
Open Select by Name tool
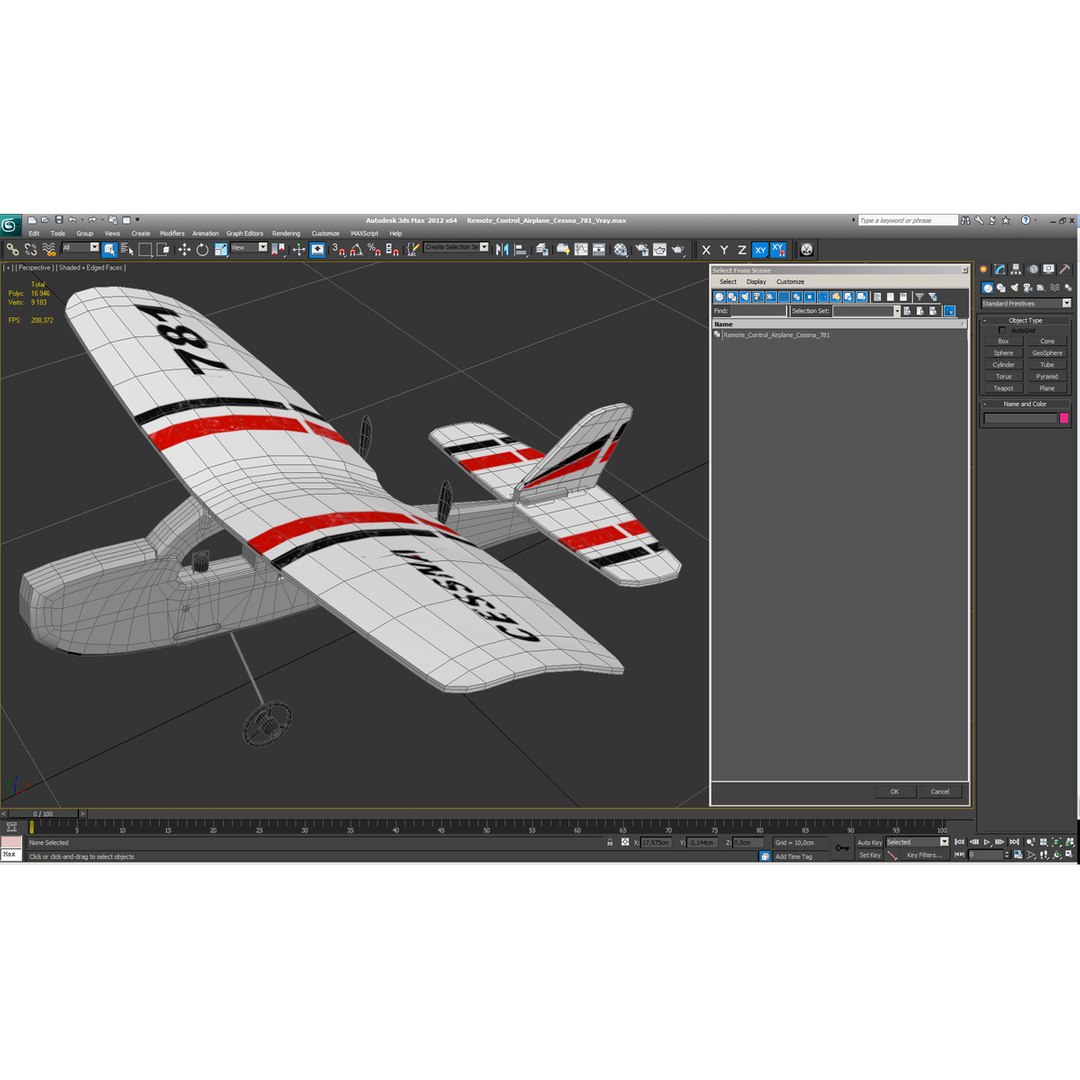click(x=127, y=249)
